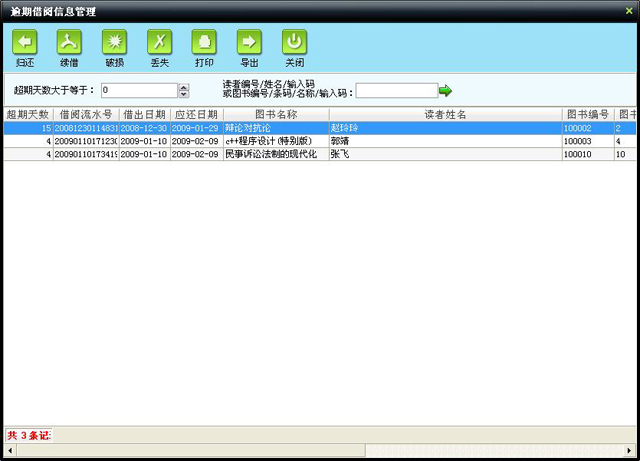Image resolution: width=640 pixels, height=461 pixels.
Task: Increase overdue days with spinner up arrow
Action: [x=183, y=87]
